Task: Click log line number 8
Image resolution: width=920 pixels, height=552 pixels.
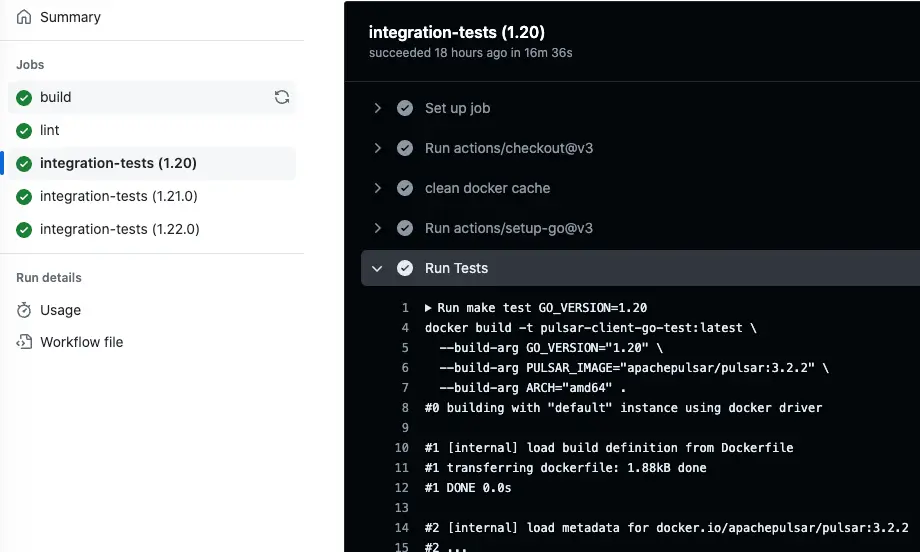Action: (405, 408)
